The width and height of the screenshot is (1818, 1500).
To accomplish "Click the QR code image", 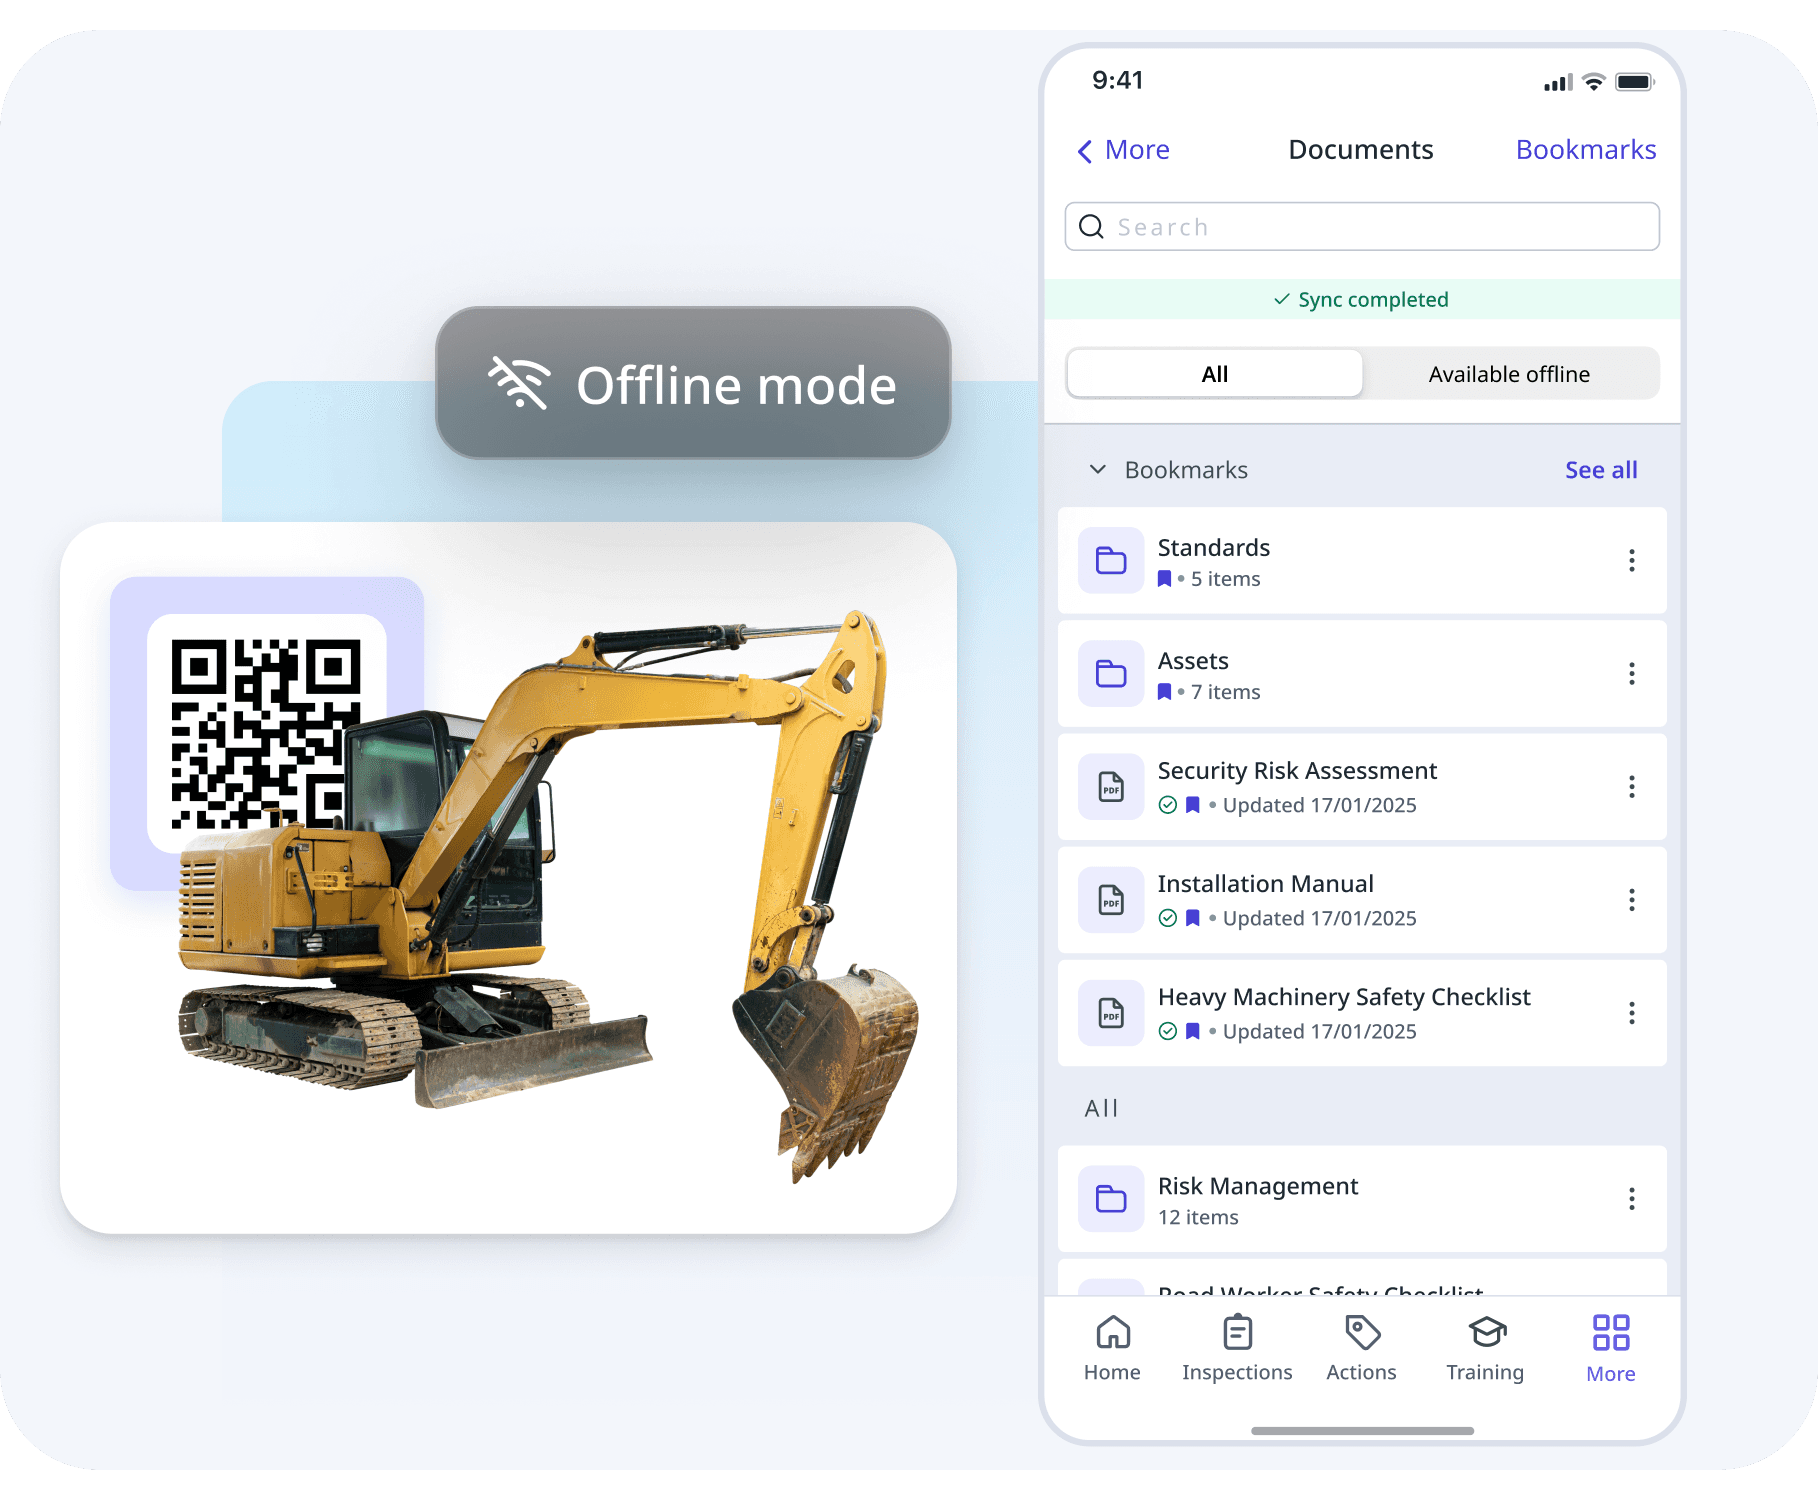I will [266, 733].
